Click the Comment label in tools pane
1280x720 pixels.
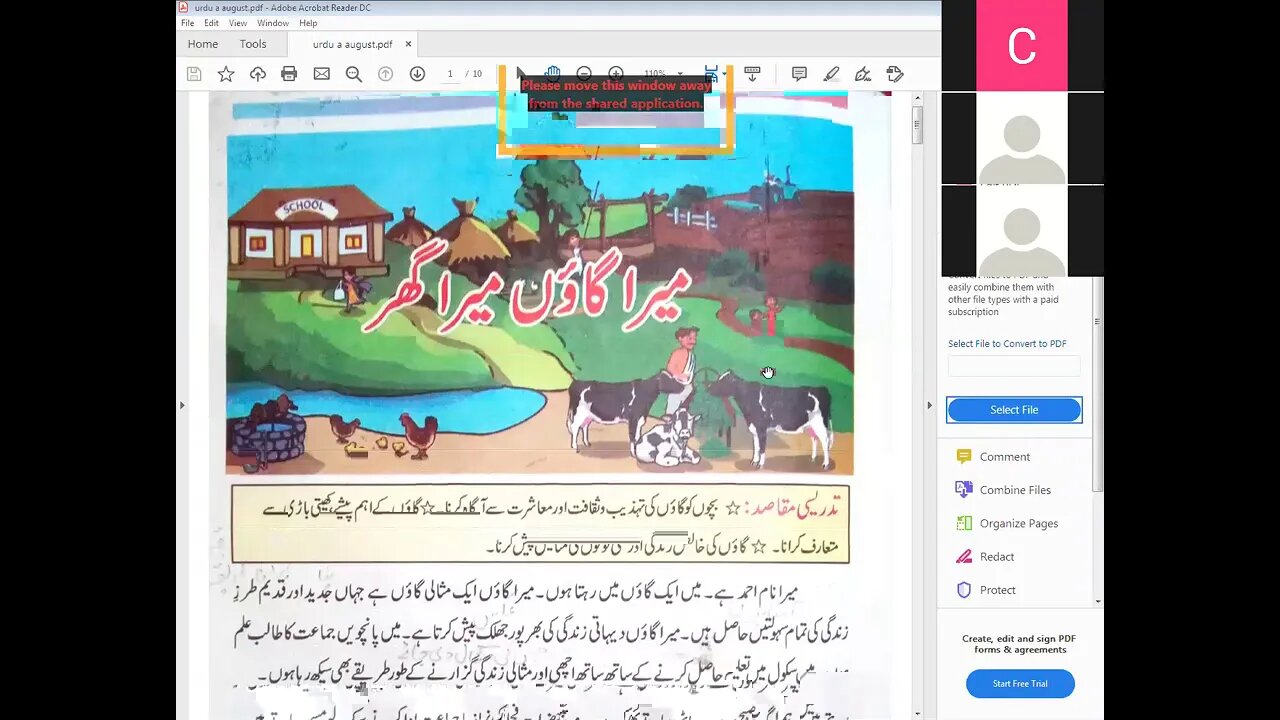1005,457
